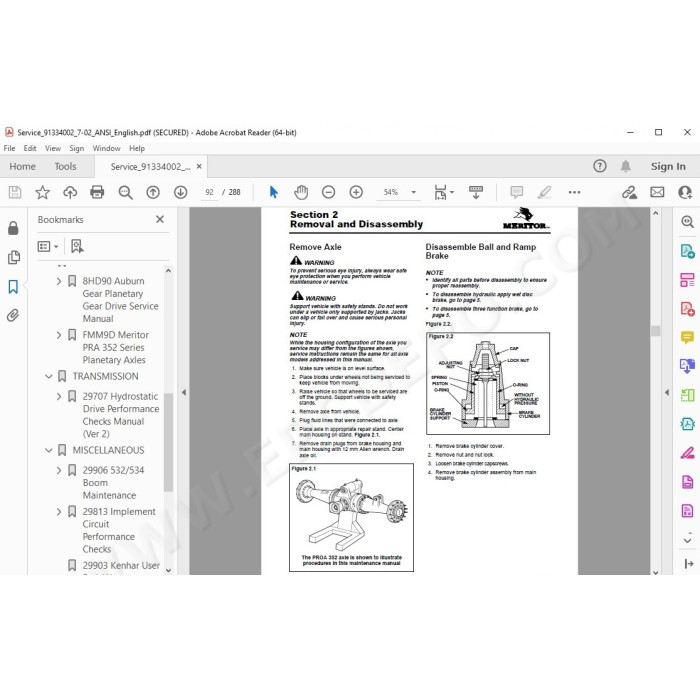Switch to the Tools tab
The width and height of the screenshot is (700, 700).
pos(65,167)
